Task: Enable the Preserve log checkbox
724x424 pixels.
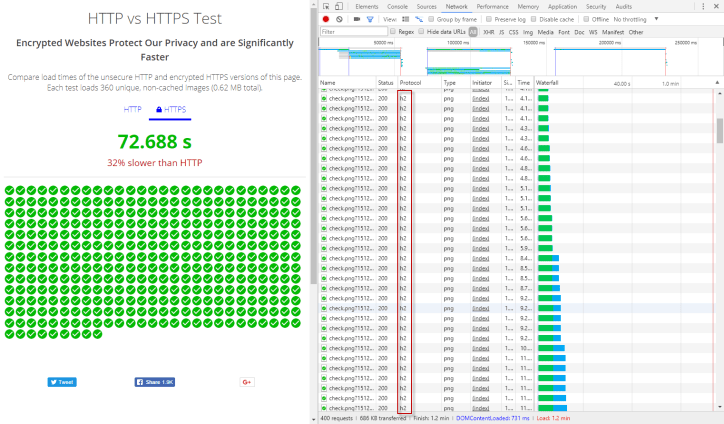Action: (487, 19)
